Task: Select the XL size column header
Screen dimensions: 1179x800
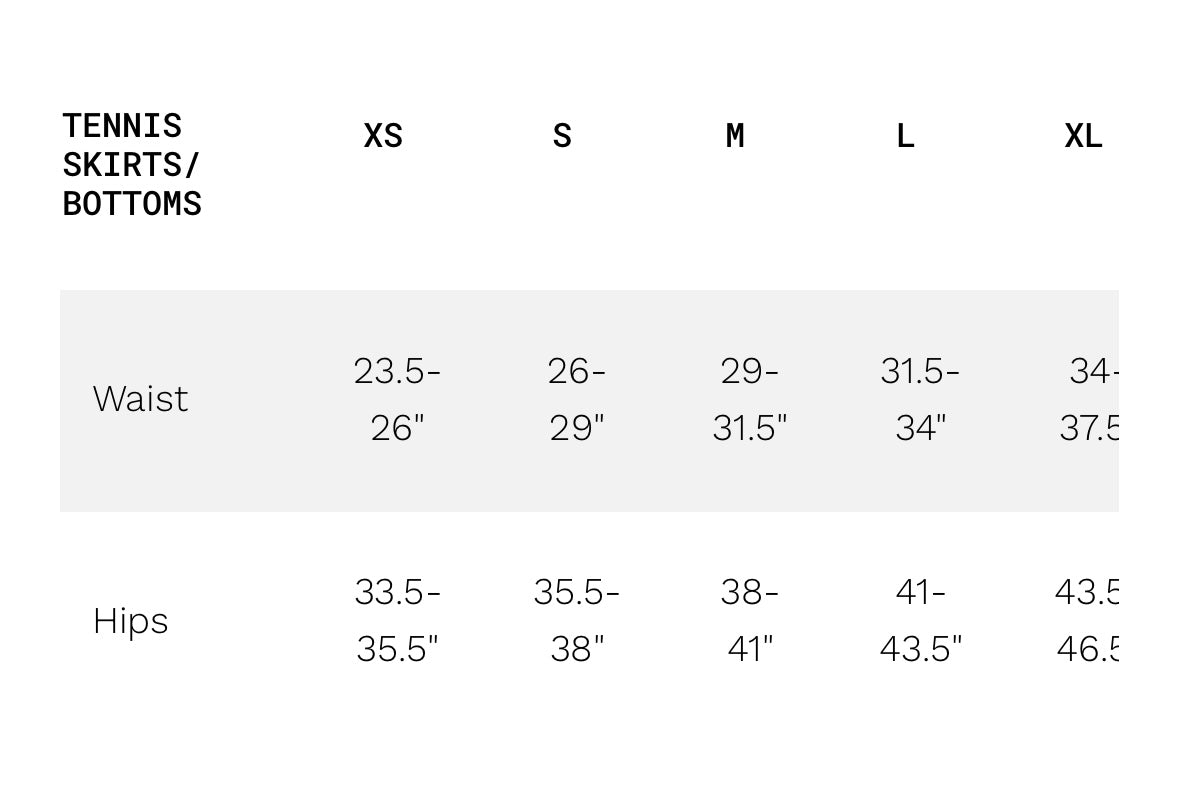Action: pyautogui.click(x=1084, y=136)
